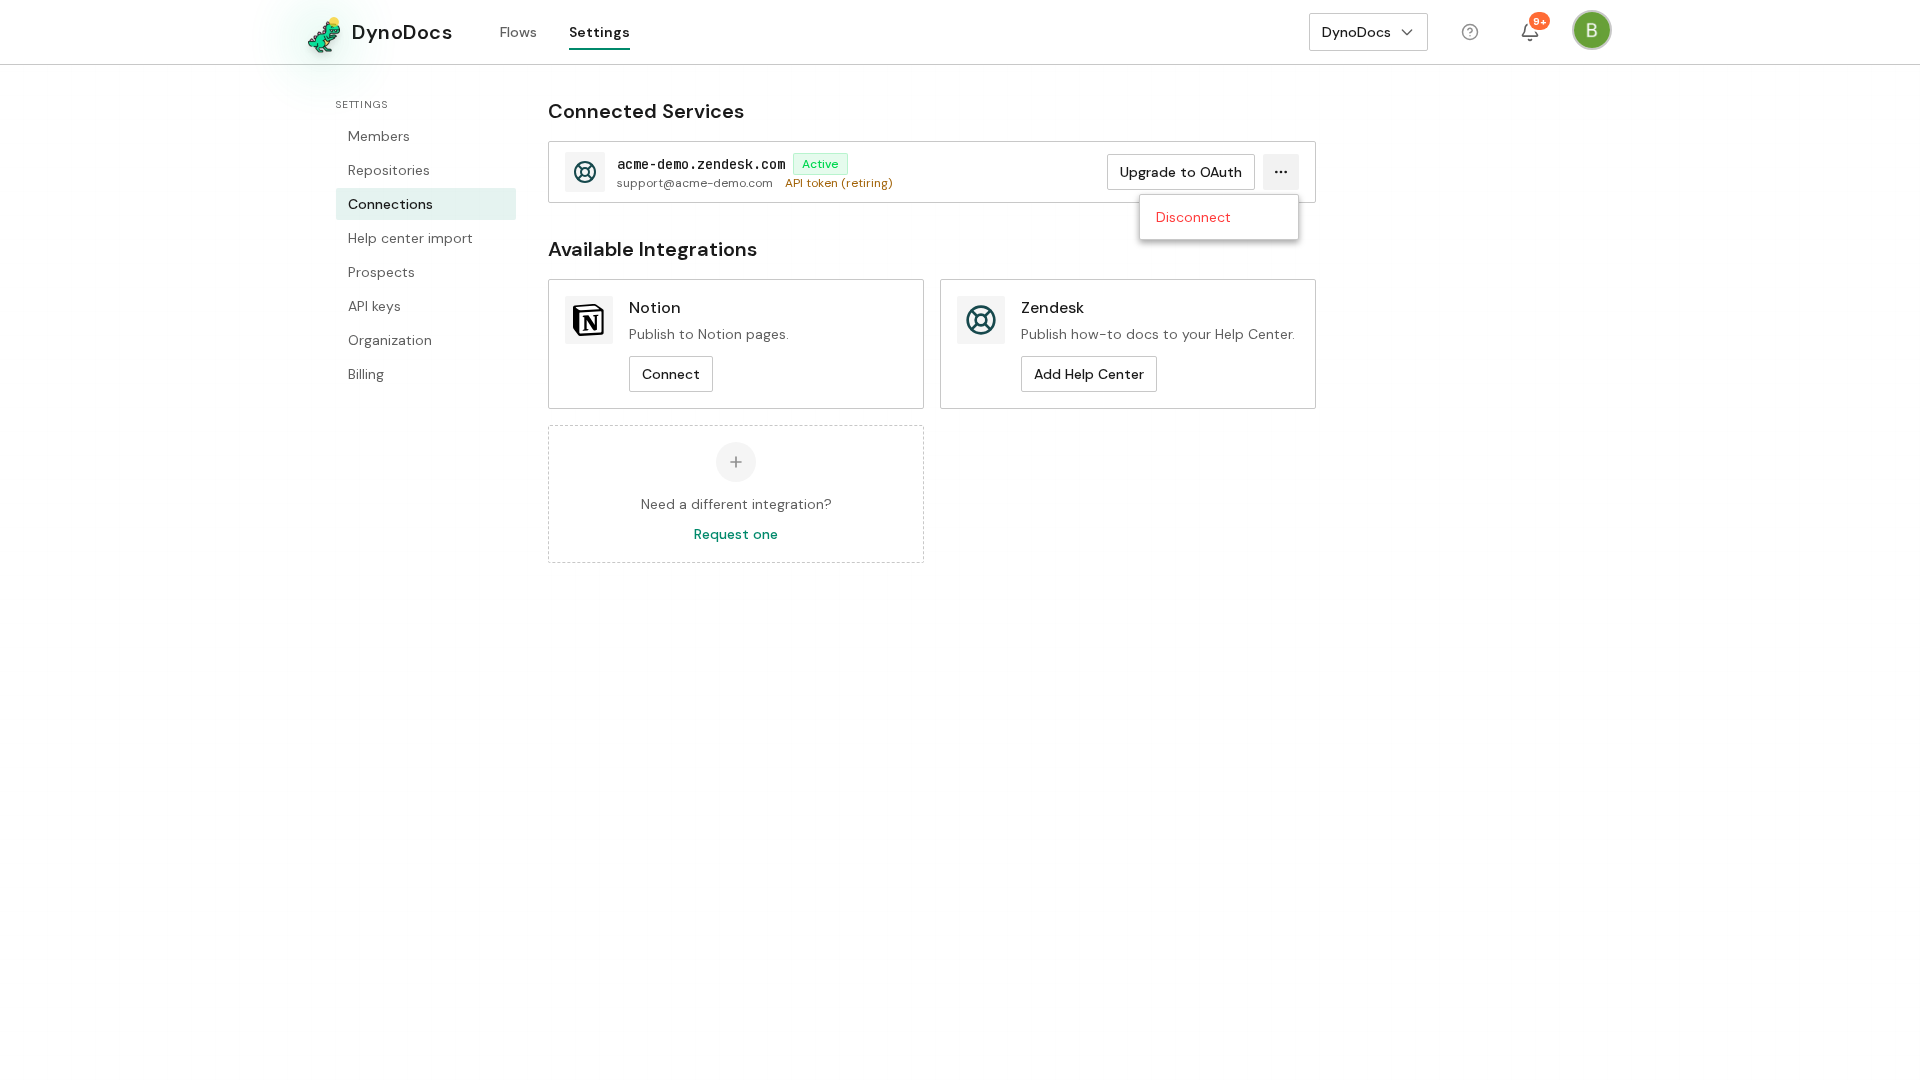1920x1080 pixels.
Task: Click Connect for Notion
Action: (x=671, y=374)
